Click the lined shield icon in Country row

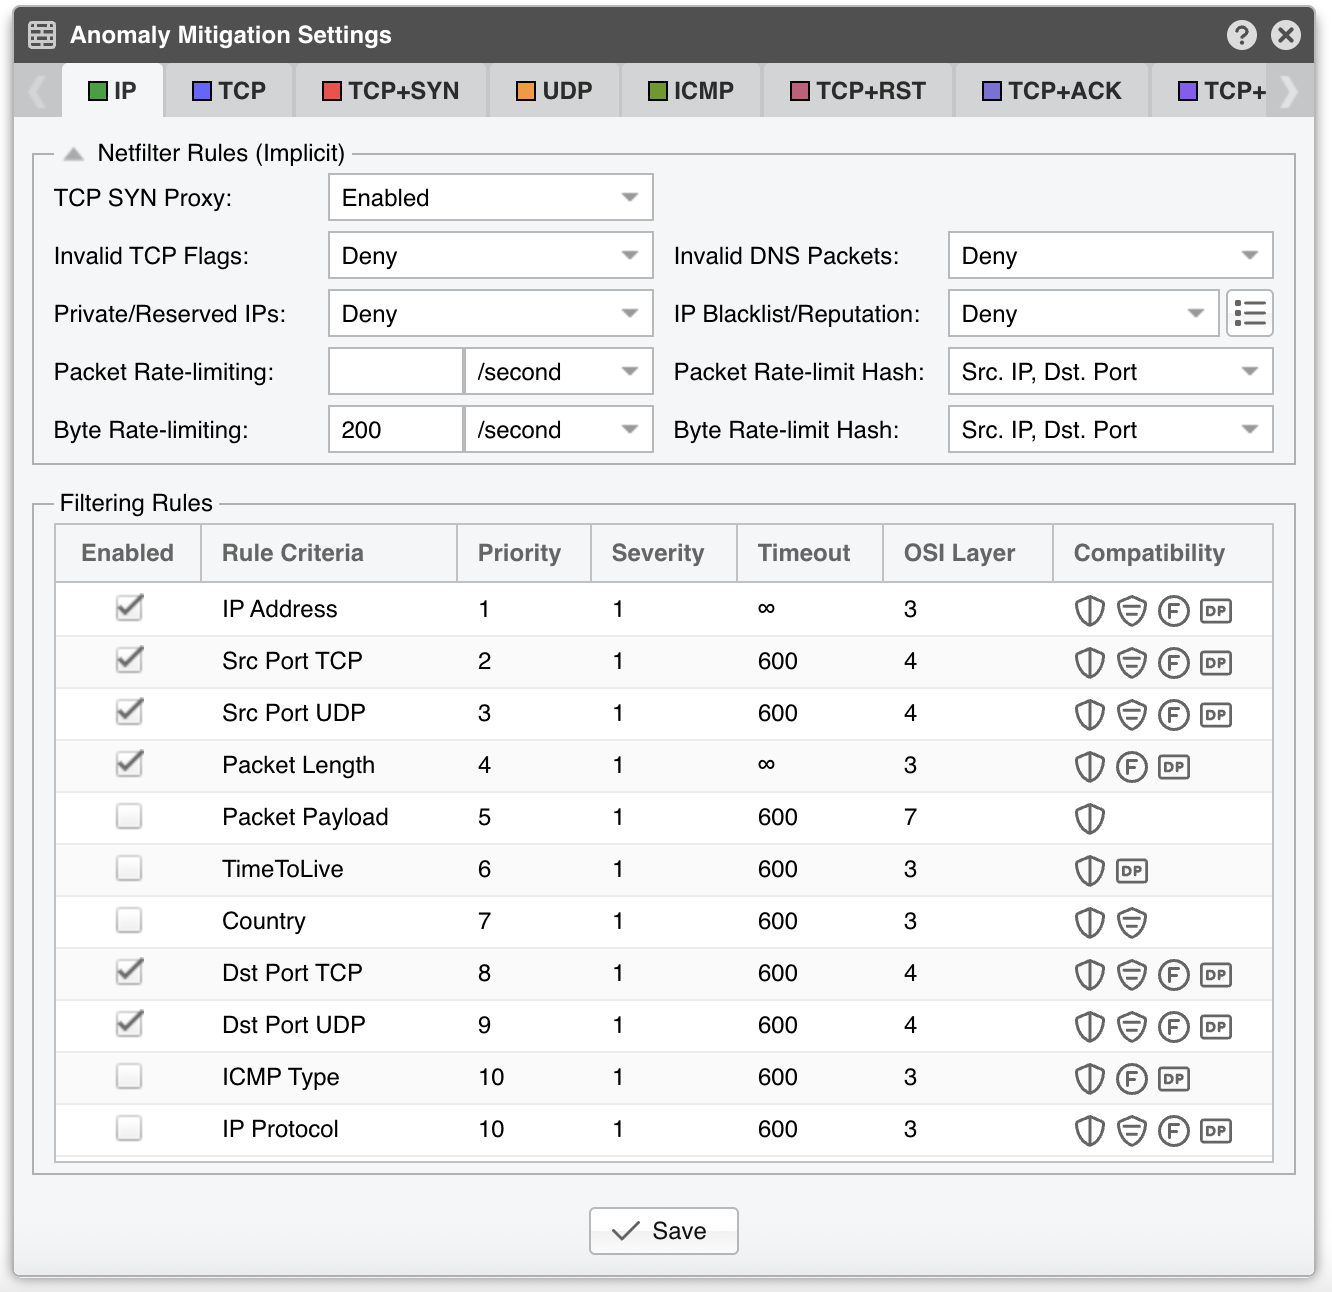tap(1131, 922)
